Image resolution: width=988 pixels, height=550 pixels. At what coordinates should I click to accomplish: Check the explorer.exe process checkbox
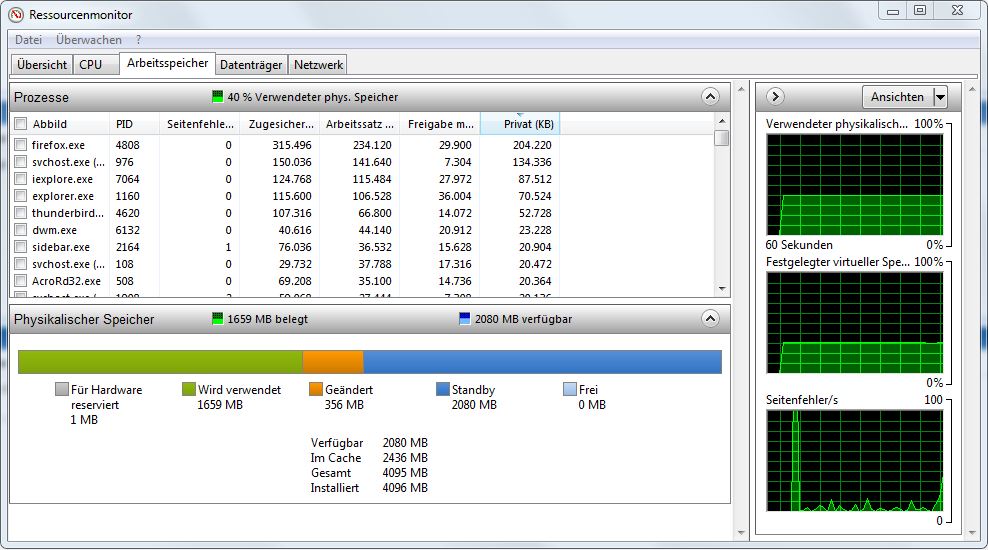click(x=21, y=195)
